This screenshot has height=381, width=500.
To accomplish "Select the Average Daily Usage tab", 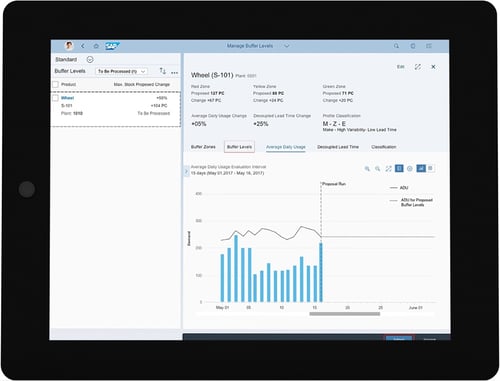I will click(286, 147).
